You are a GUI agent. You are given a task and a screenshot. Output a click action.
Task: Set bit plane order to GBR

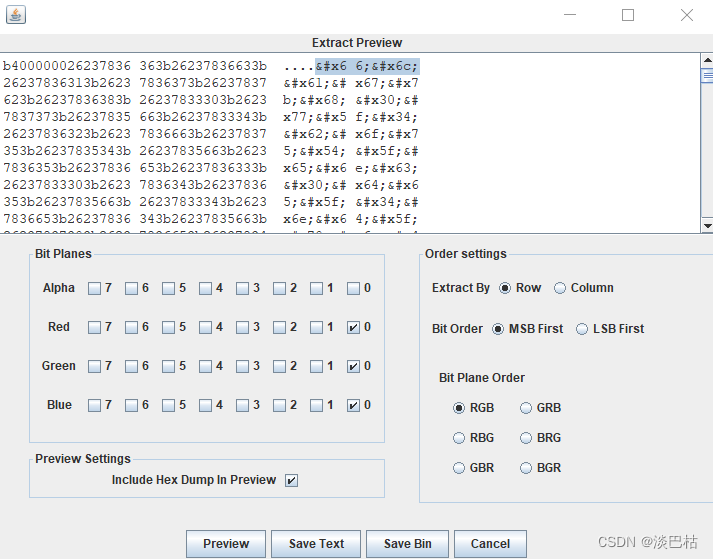tap(459, 468)
